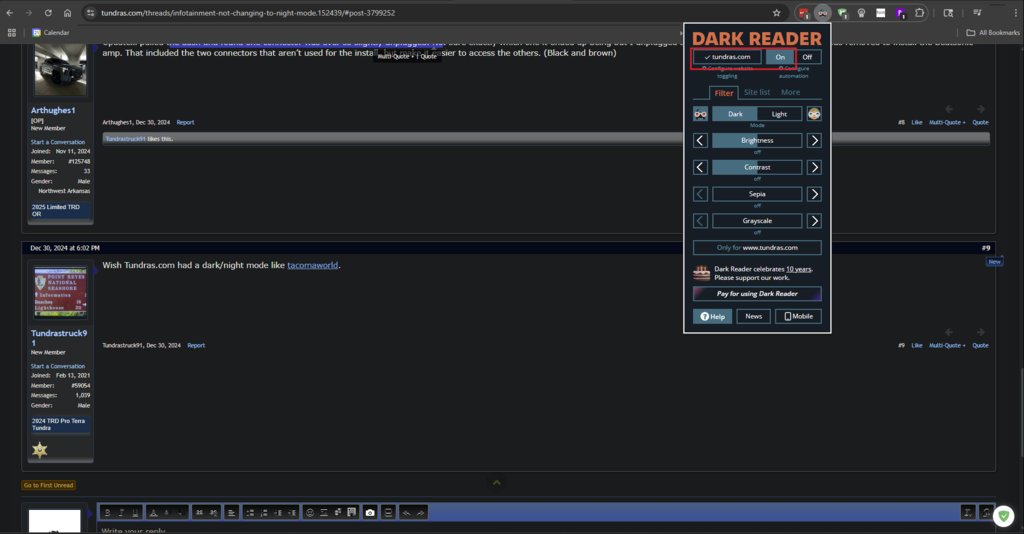Toggle Dark Reader for tundras.com
The image size is (1024, 534).
click(727, 57)
